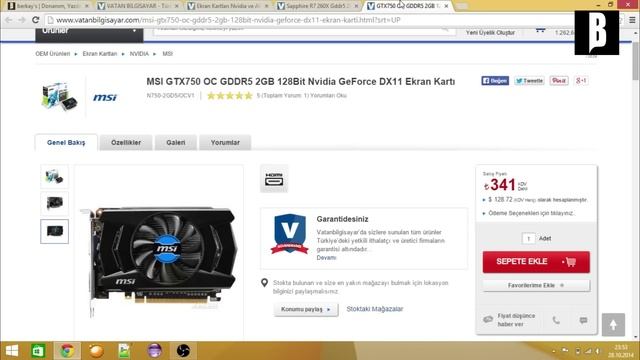Click the location pin icon near stock text
This screenshot has width=640, height=360.
(x=264, y=282)
